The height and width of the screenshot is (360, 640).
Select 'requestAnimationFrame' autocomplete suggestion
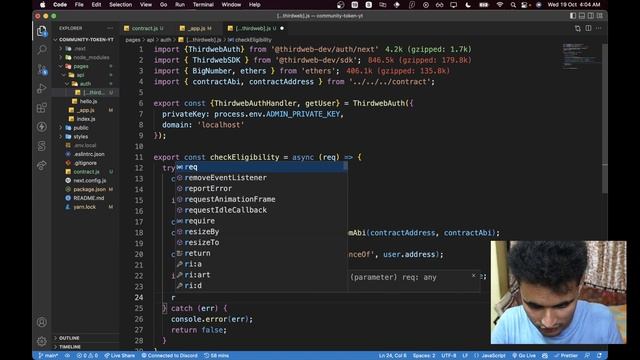pyautogui.click(x=261, y=199)
